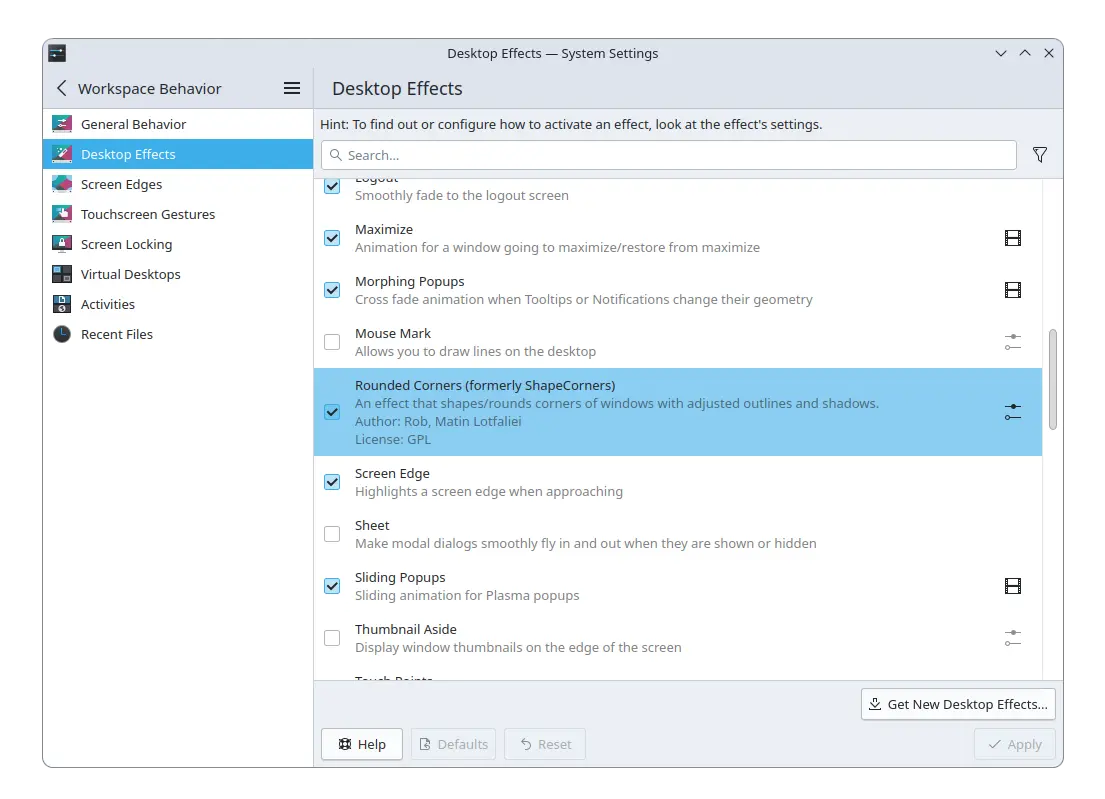Click Get New Desktop Effects button
The width and height of the screenshot is (1105, 799).
tap(958, 704)
